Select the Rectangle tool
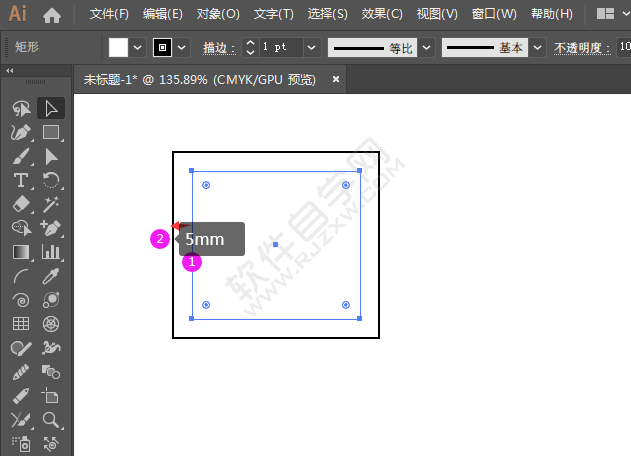631x456 pixels. (51, 132)
